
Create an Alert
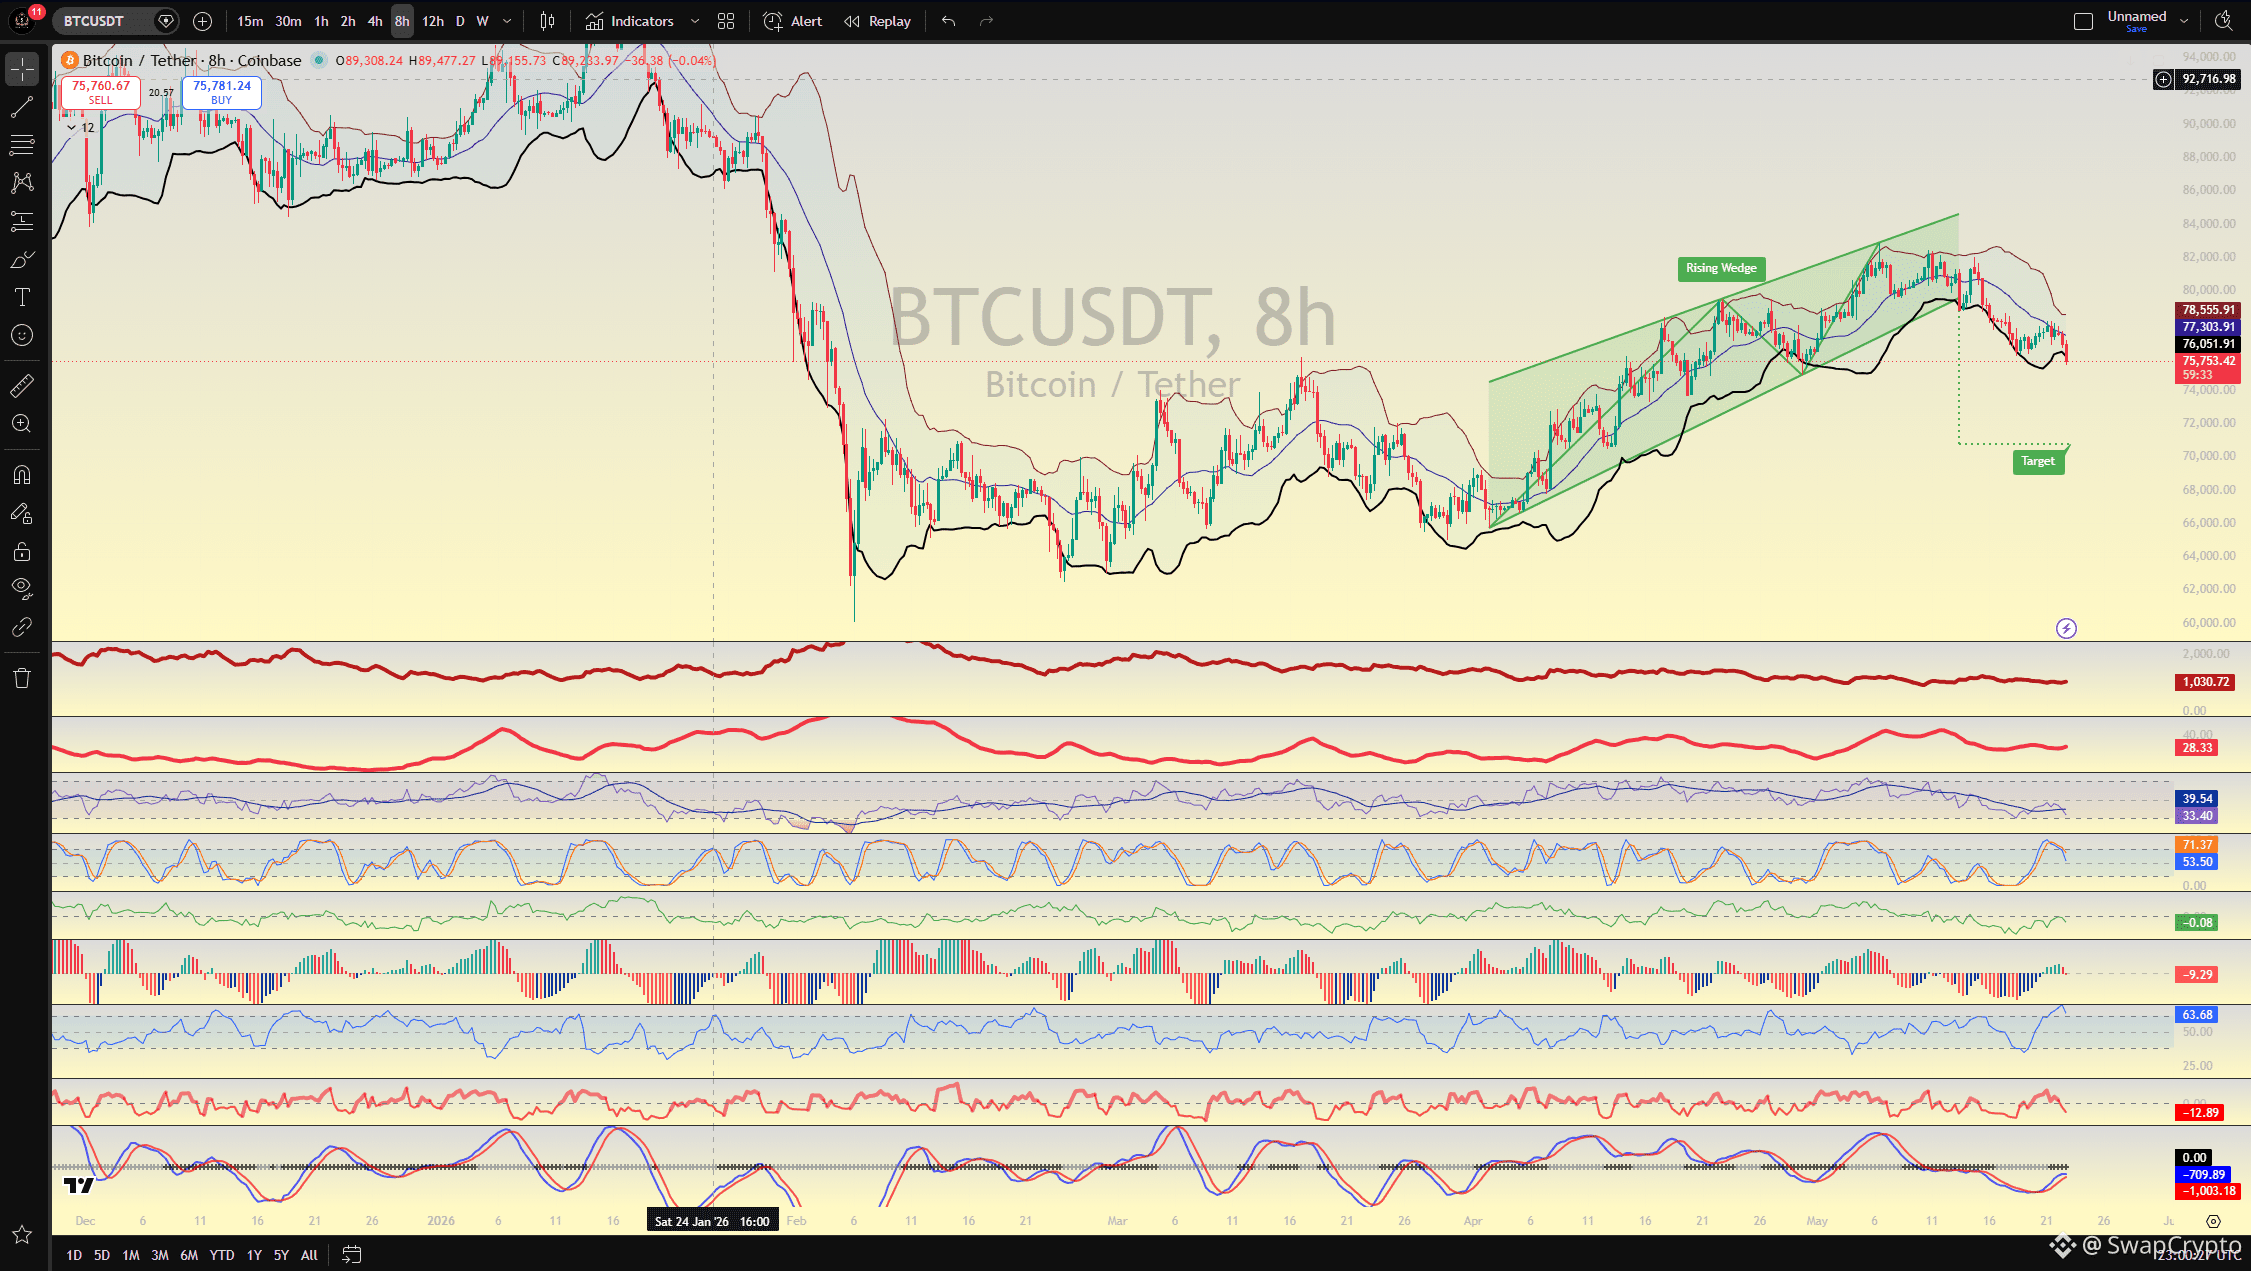tap(793, 21)
